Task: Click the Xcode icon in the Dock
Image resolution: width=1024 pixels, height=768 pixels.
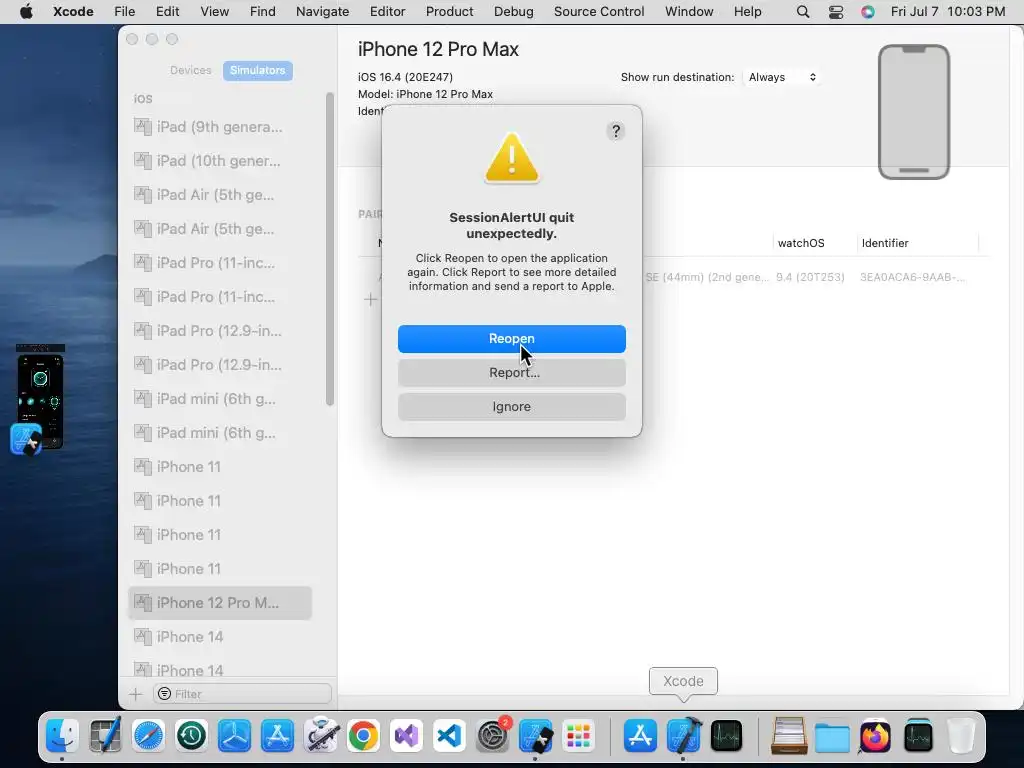Action: pos(683,736)
